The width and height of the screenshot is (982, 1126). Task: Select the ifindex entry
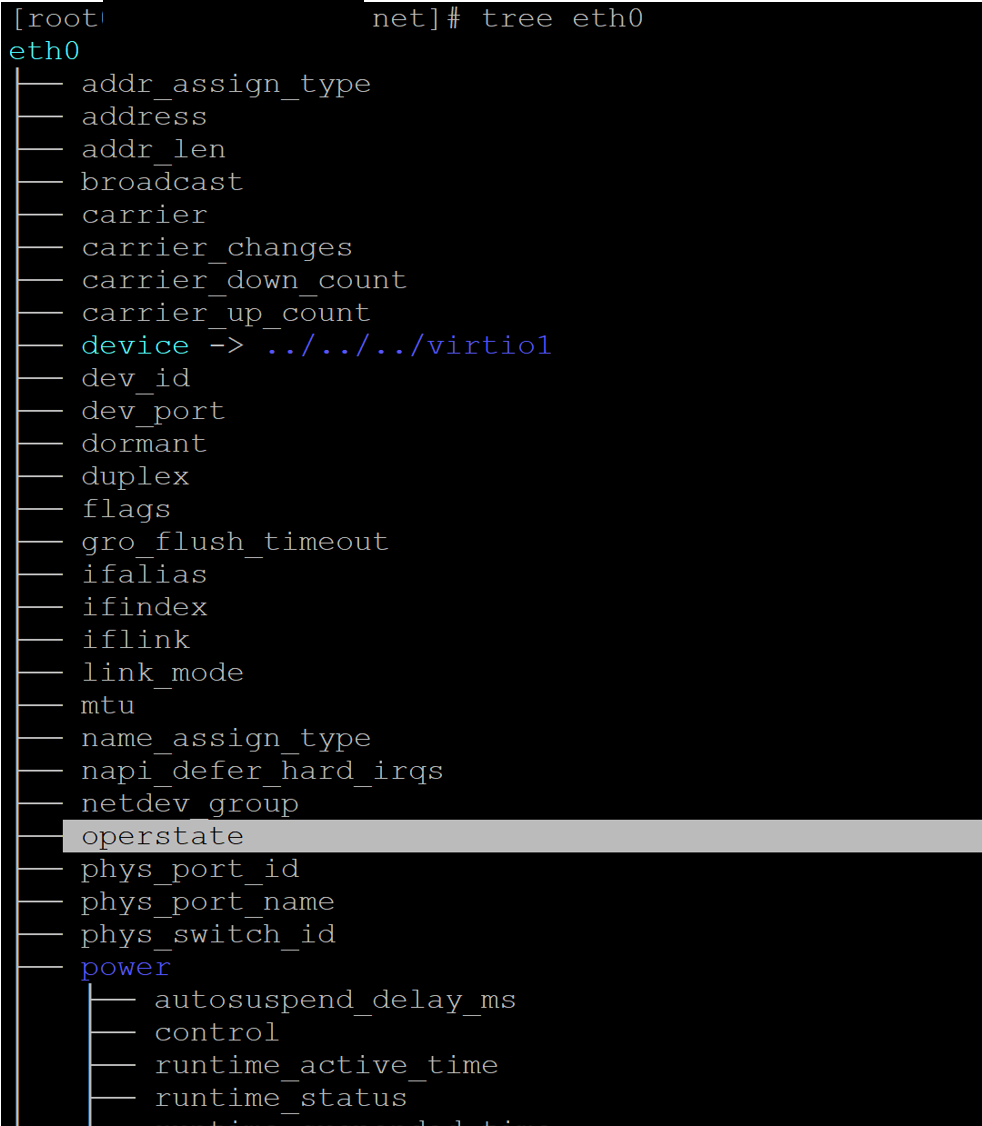pos(144,607)
